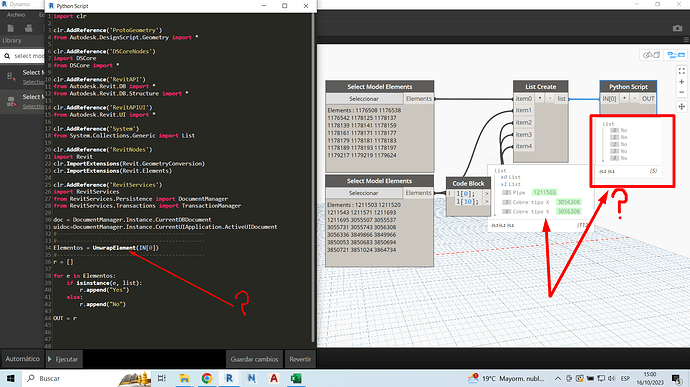Click the OUT port on Python Script node
The image size is (690, 387).
648,99
